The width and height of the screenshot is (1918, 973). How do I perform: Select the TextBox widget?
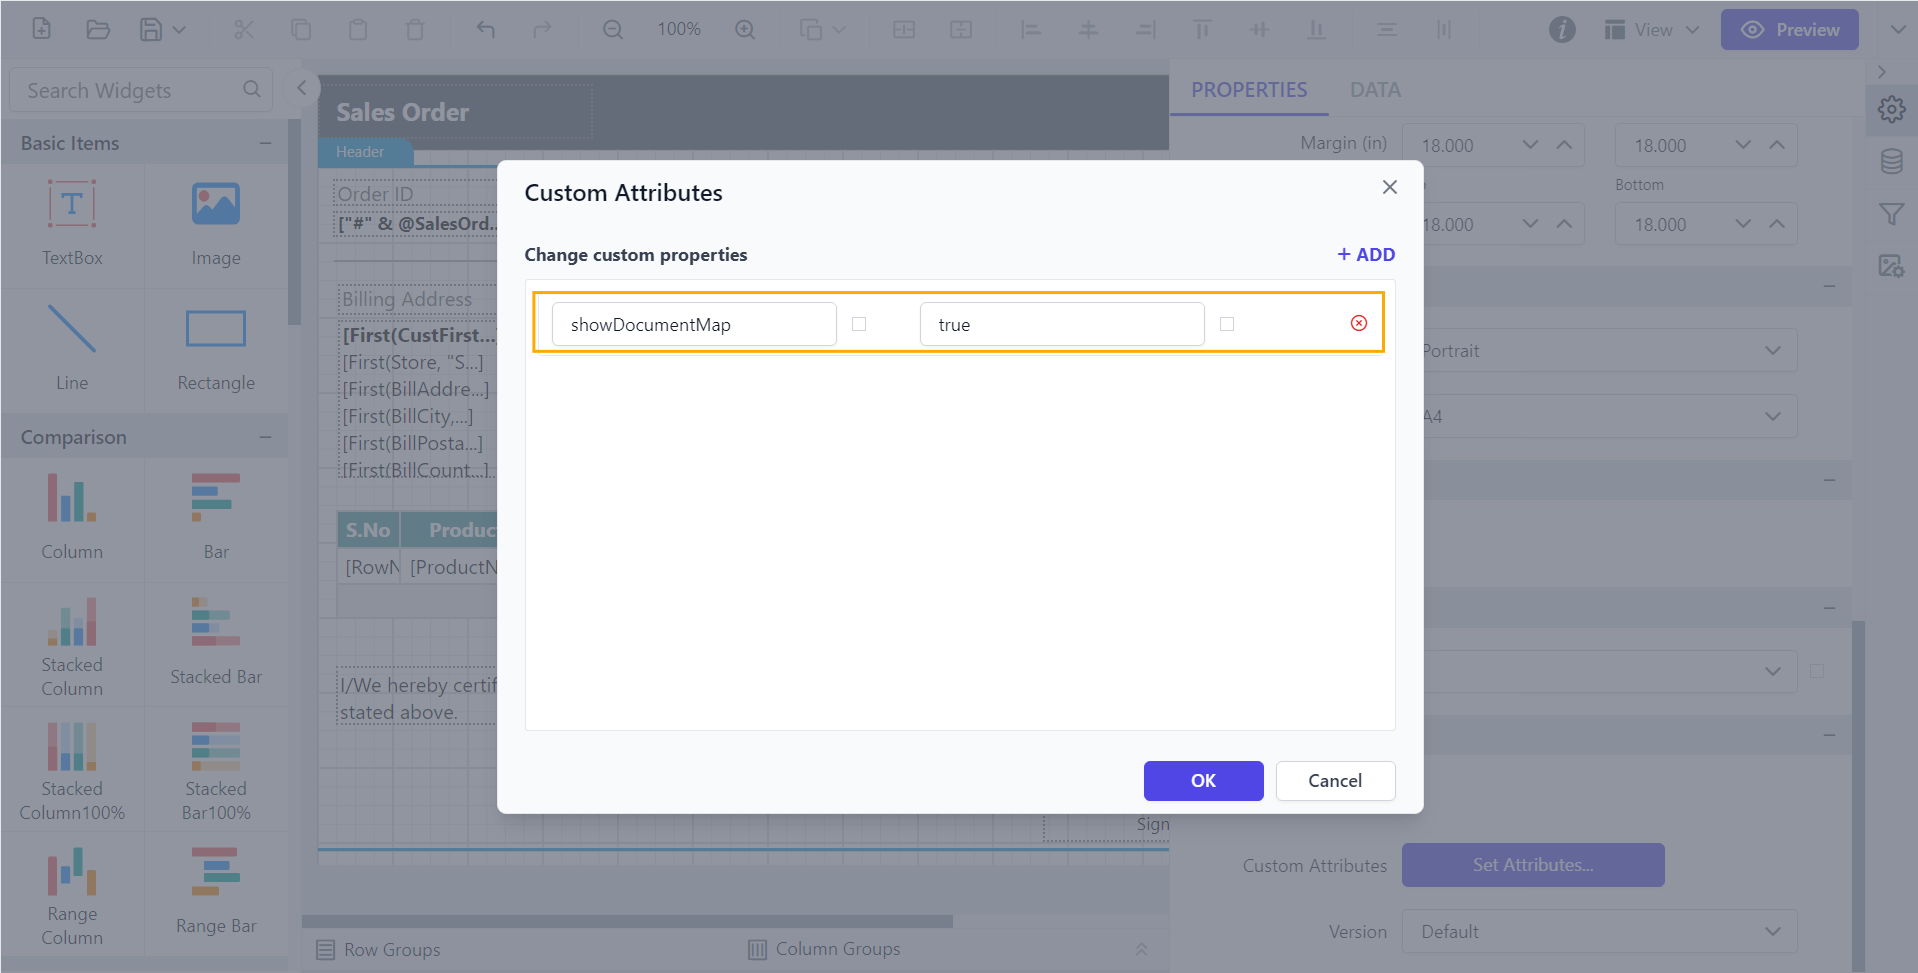pyautogui.click(x=71, y=222)
